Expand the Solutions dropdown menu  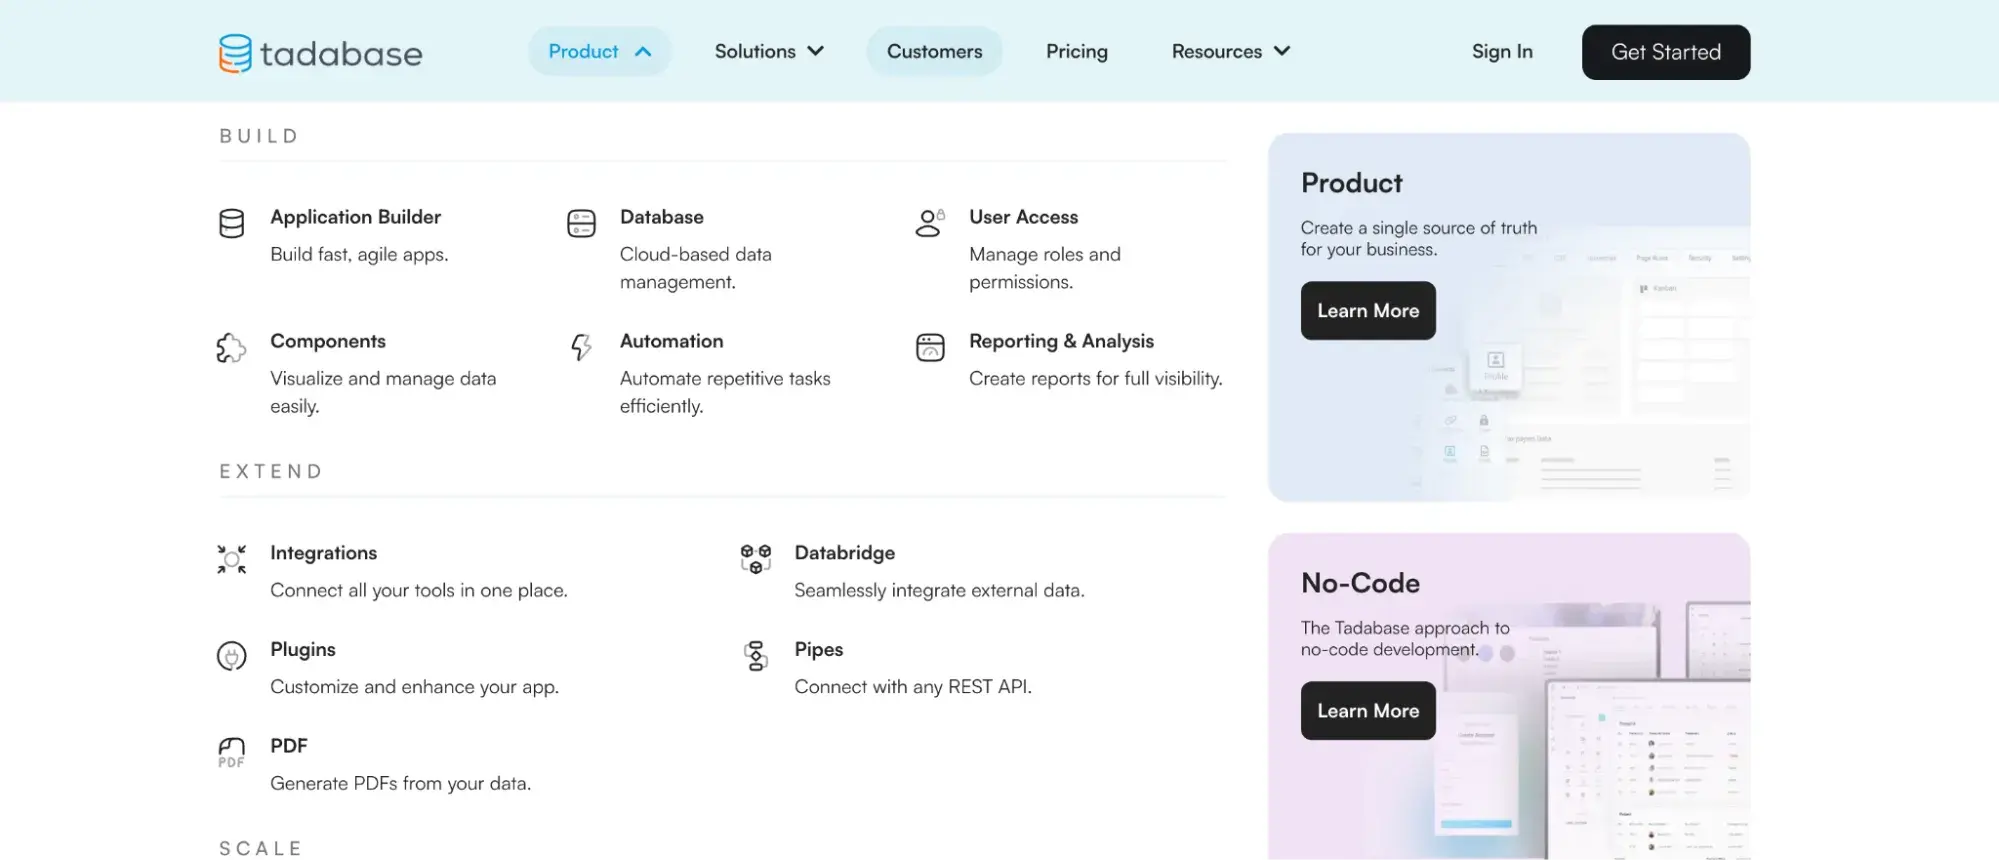click(768, 52)
